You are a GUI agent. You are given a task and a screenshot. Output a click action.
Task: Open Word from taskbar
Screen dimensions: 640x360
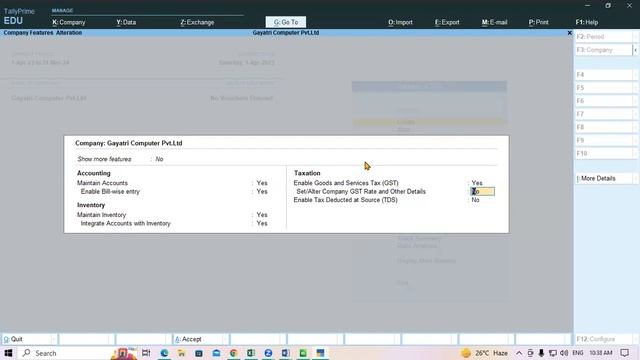pos(285,353)
